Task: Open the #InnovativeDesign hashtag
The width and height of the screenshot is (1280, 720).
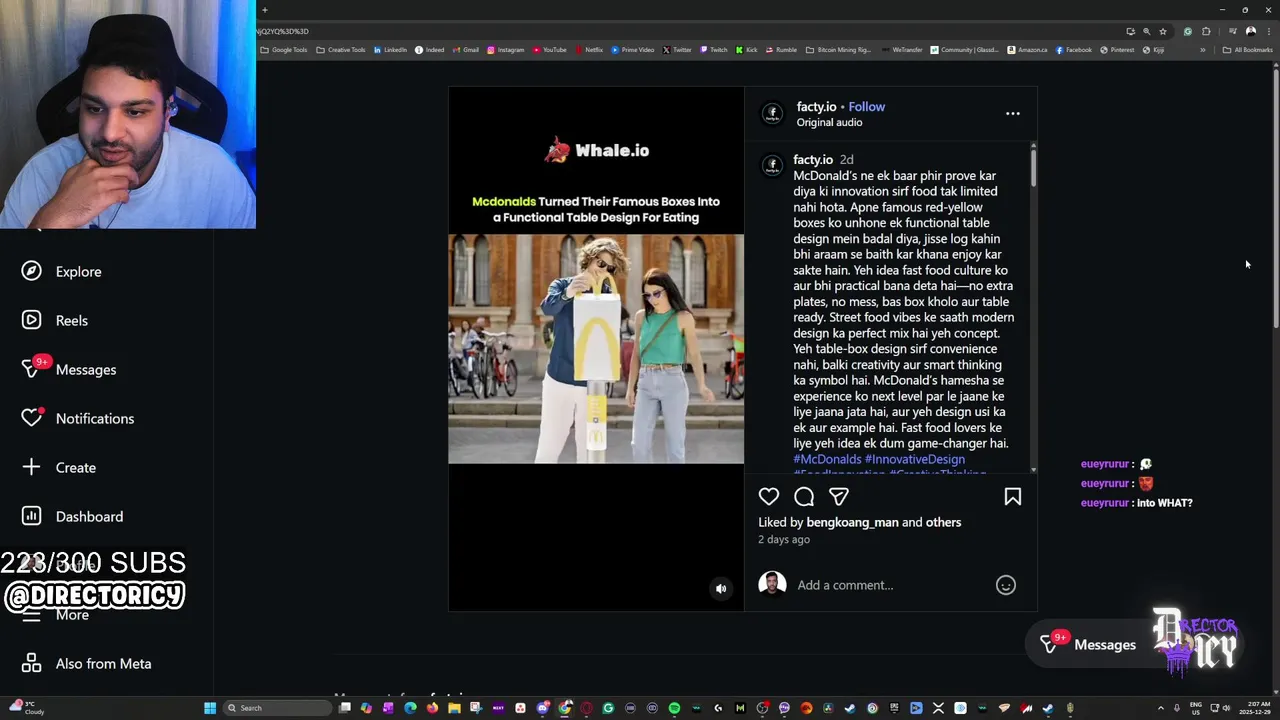Action: click(x=914, y=459)
